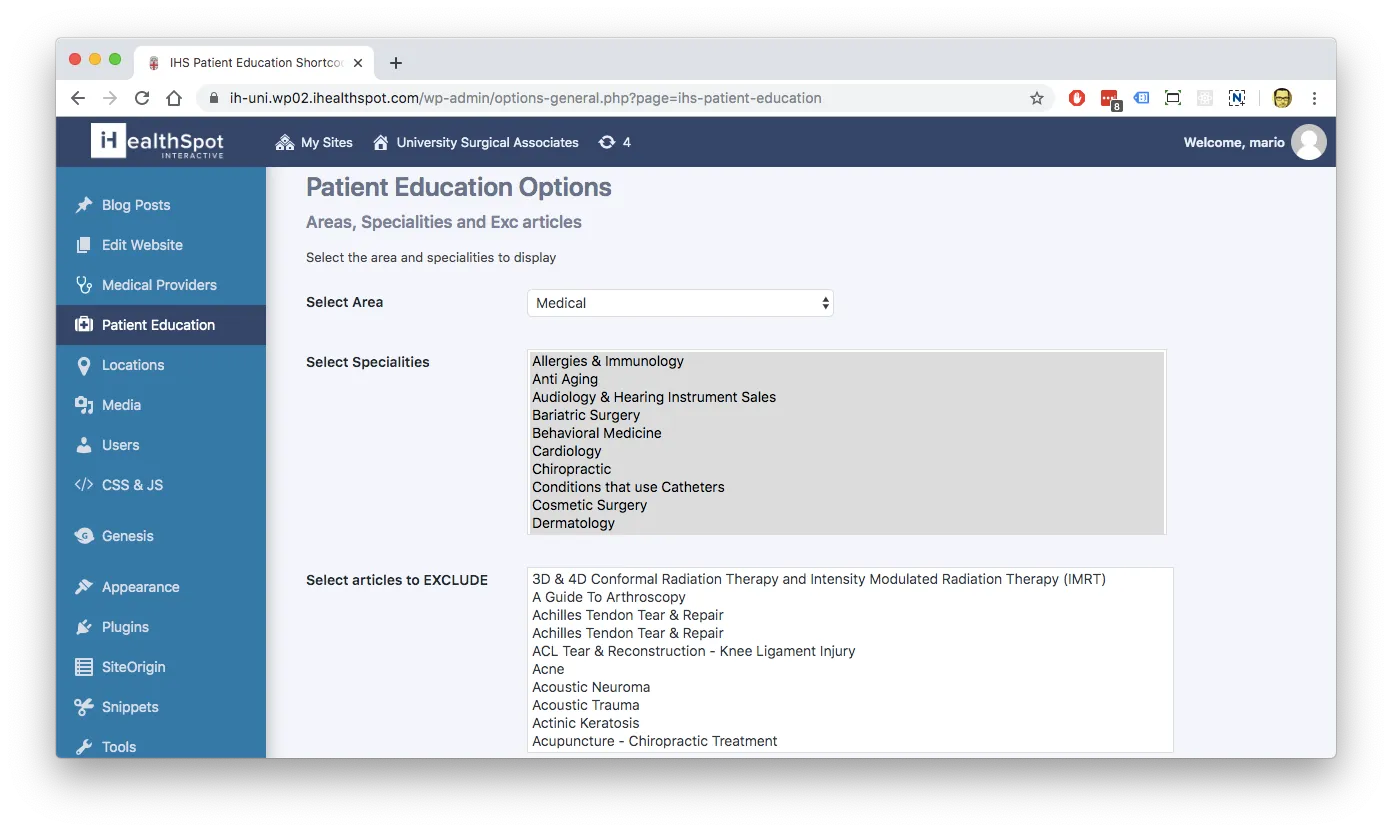Open My Sites in admin bar
This screenshot has width=1392, height=832.
tap(314, 142)
